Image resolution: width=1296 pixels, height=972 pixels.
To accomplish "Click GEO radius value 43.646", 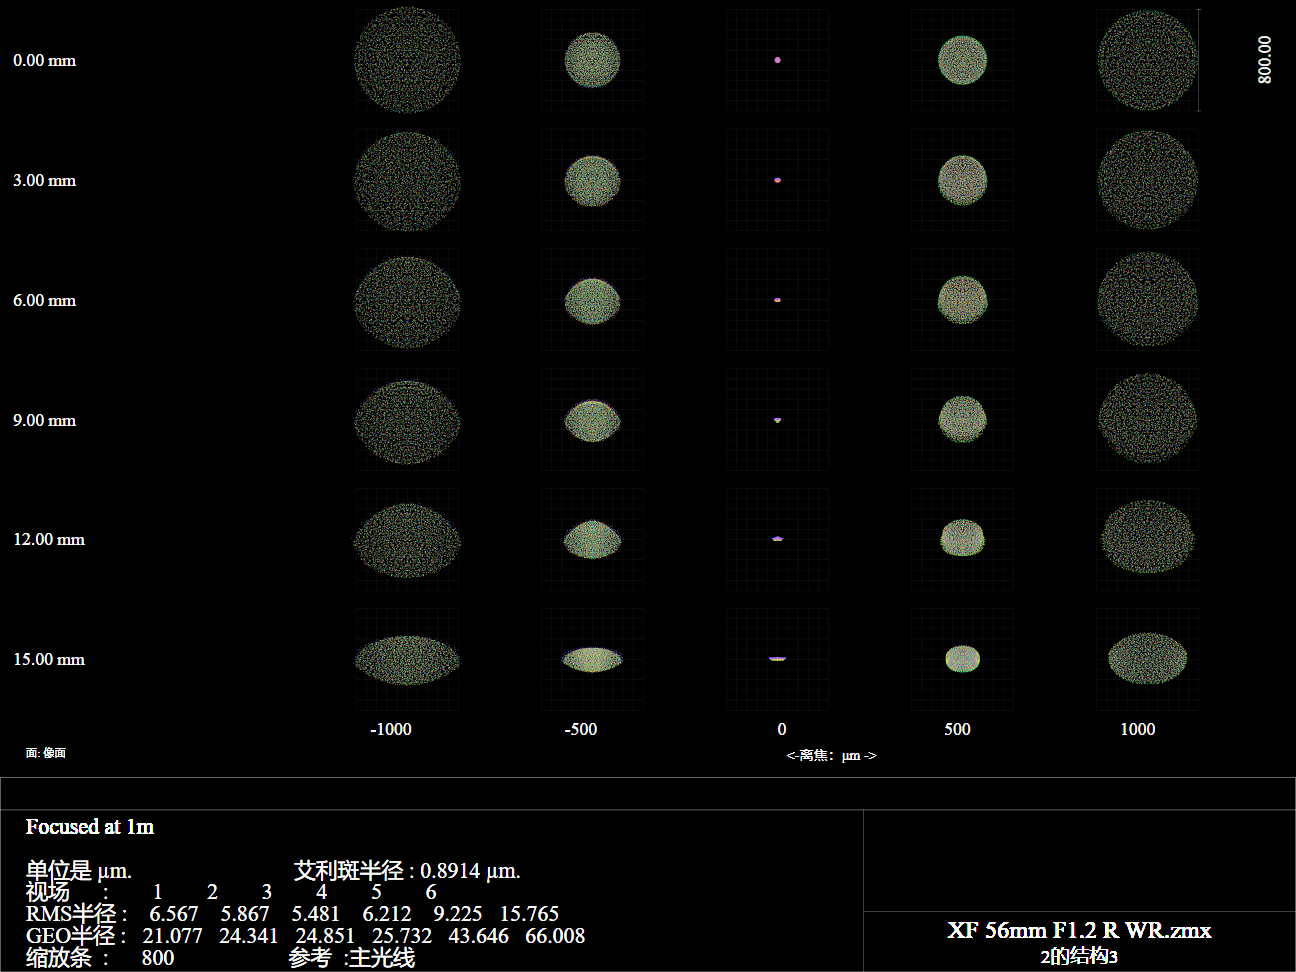I will (x=478, y=936).
